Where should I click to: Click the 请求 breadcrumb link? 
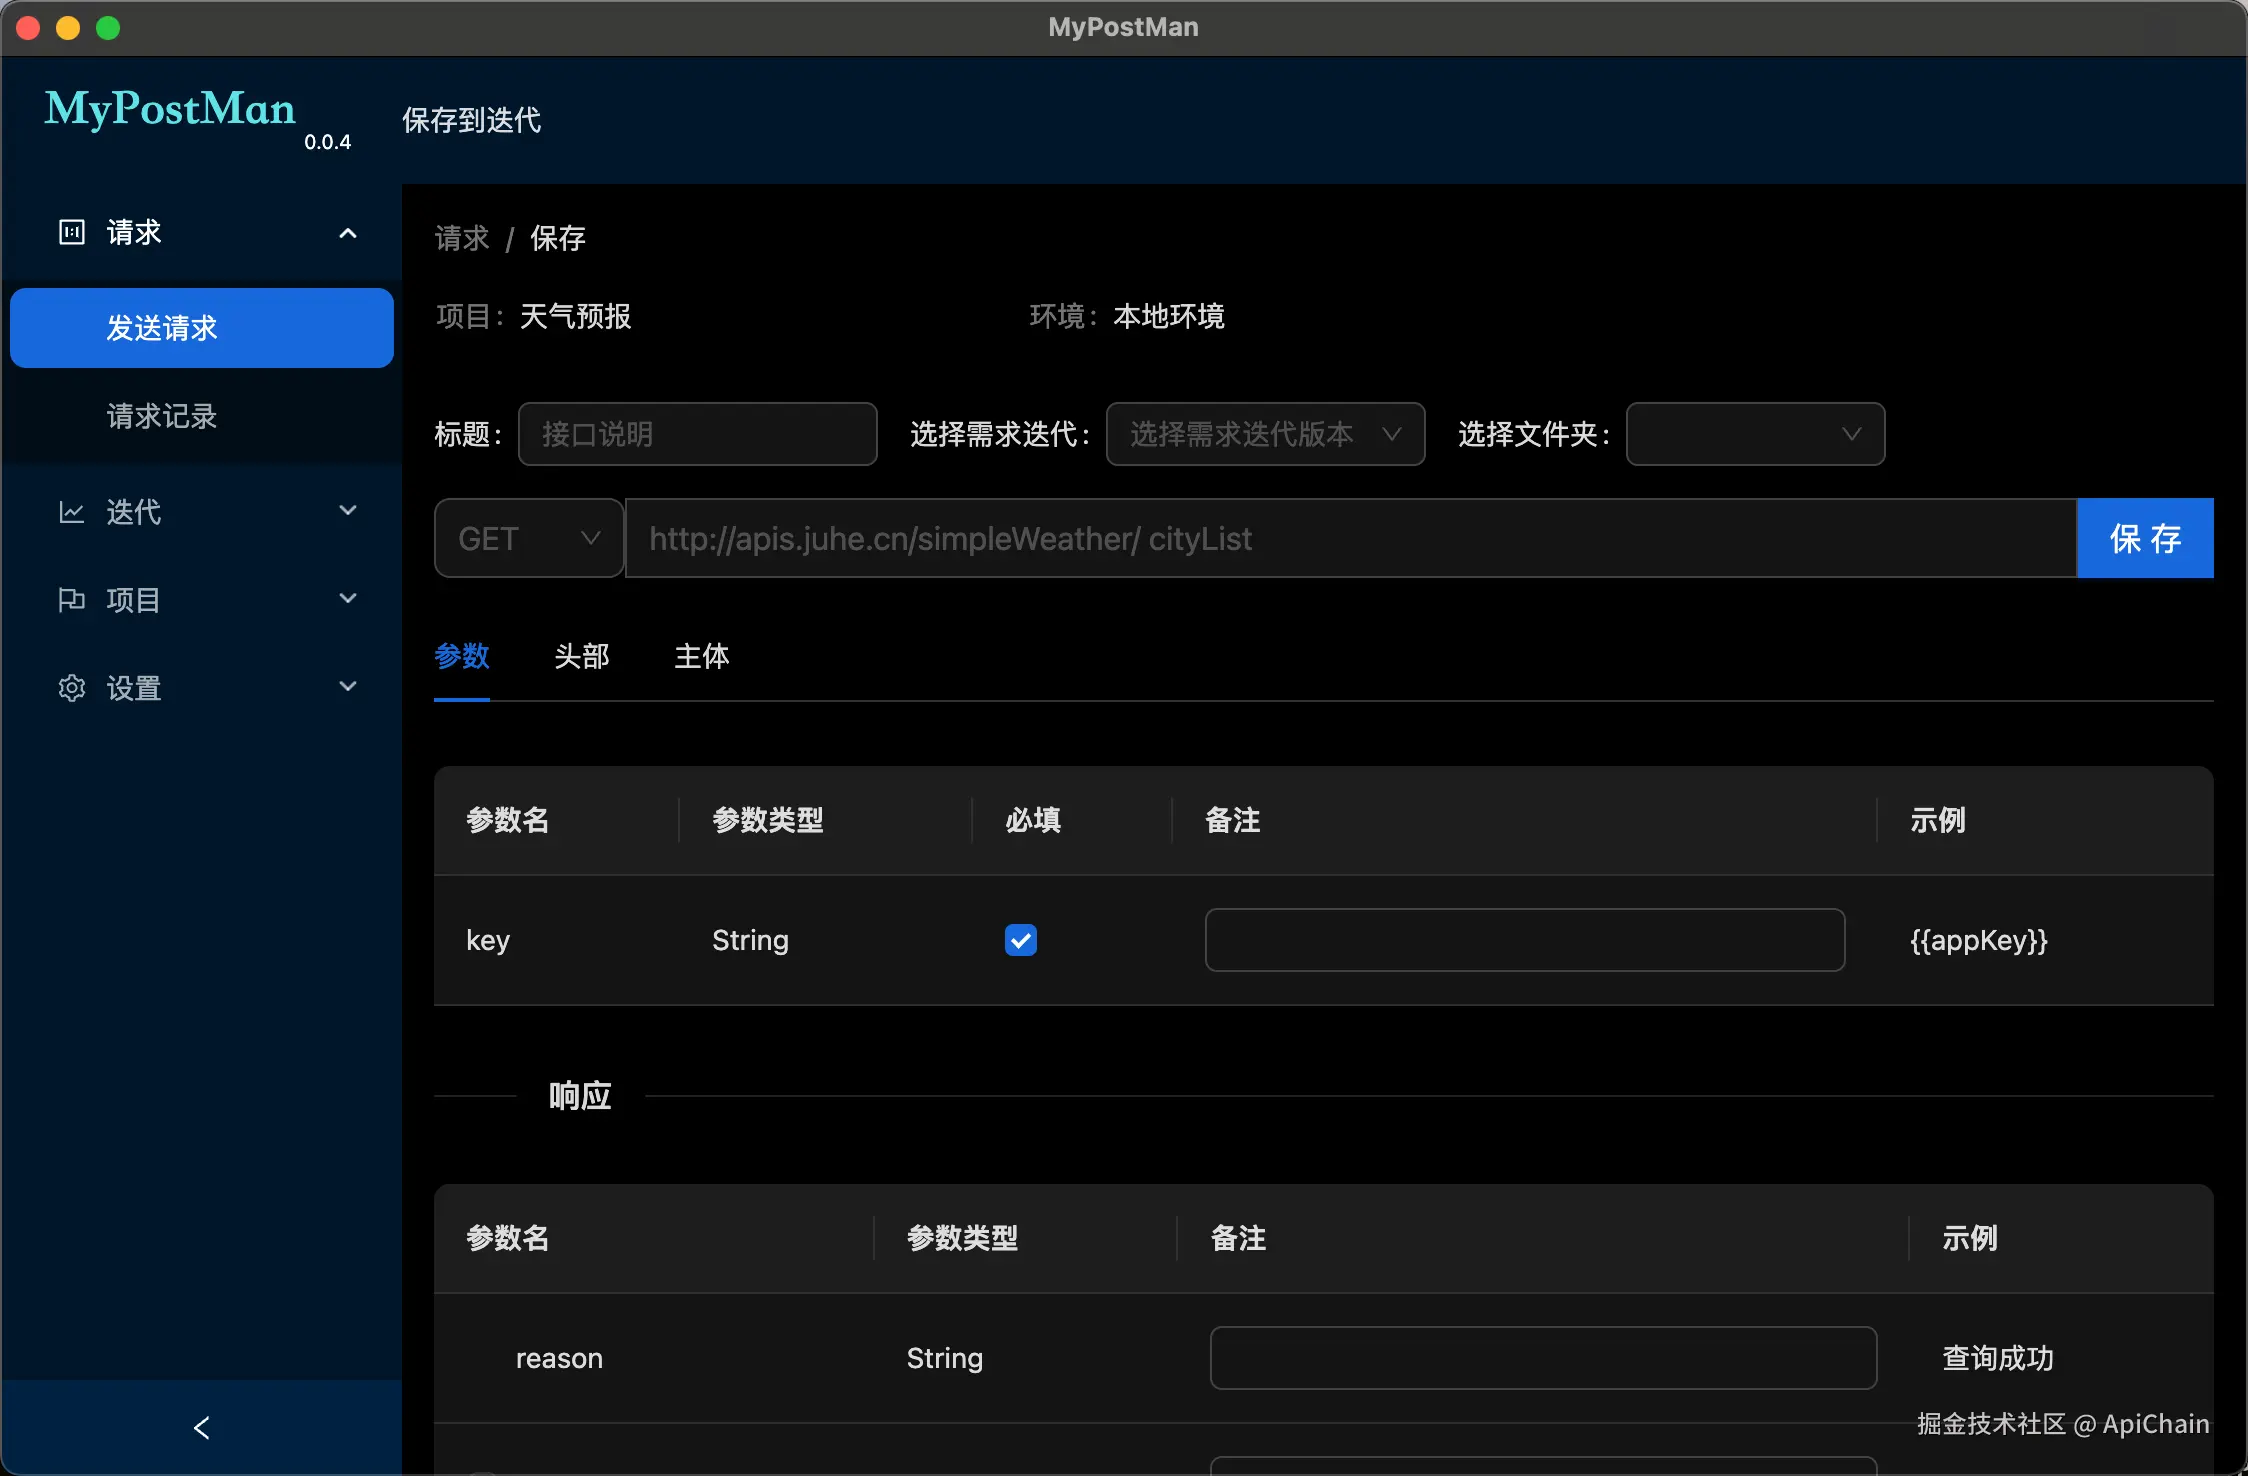462,238
